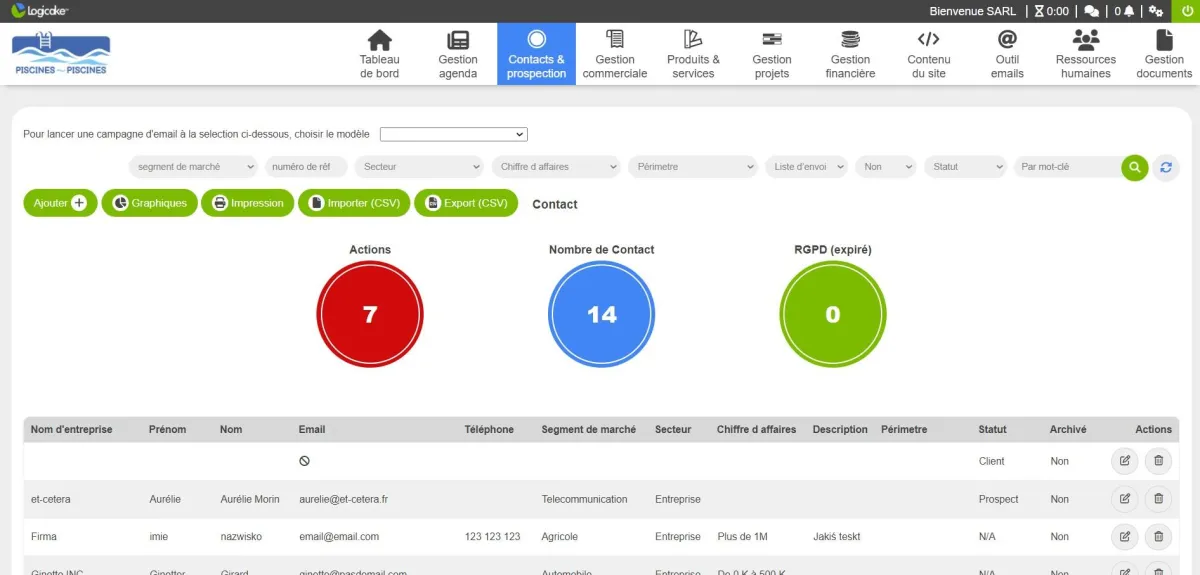Open the chat messages icon in top bar
The height and width of the screenshot is (575, 1200).
(x=1092, y=11)
